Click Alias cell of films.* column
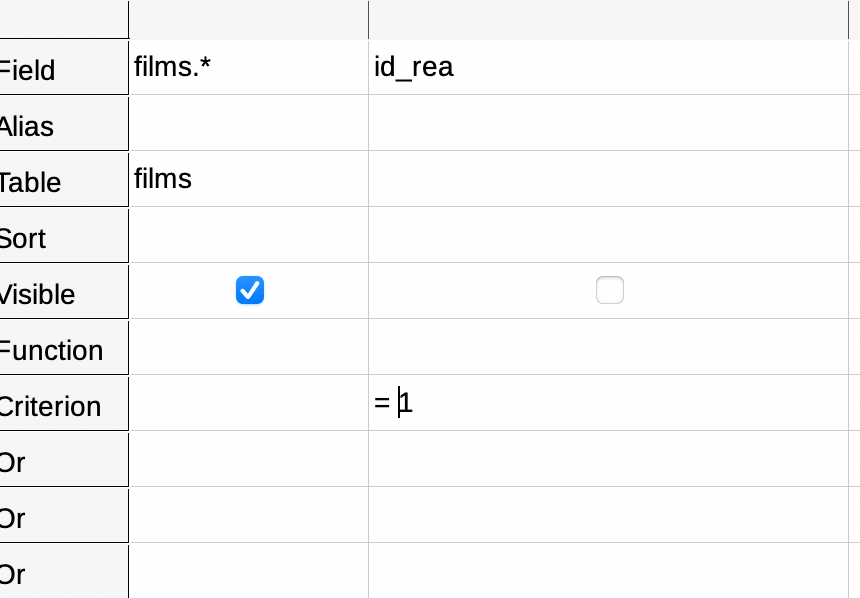 click(x=249, y=123)
